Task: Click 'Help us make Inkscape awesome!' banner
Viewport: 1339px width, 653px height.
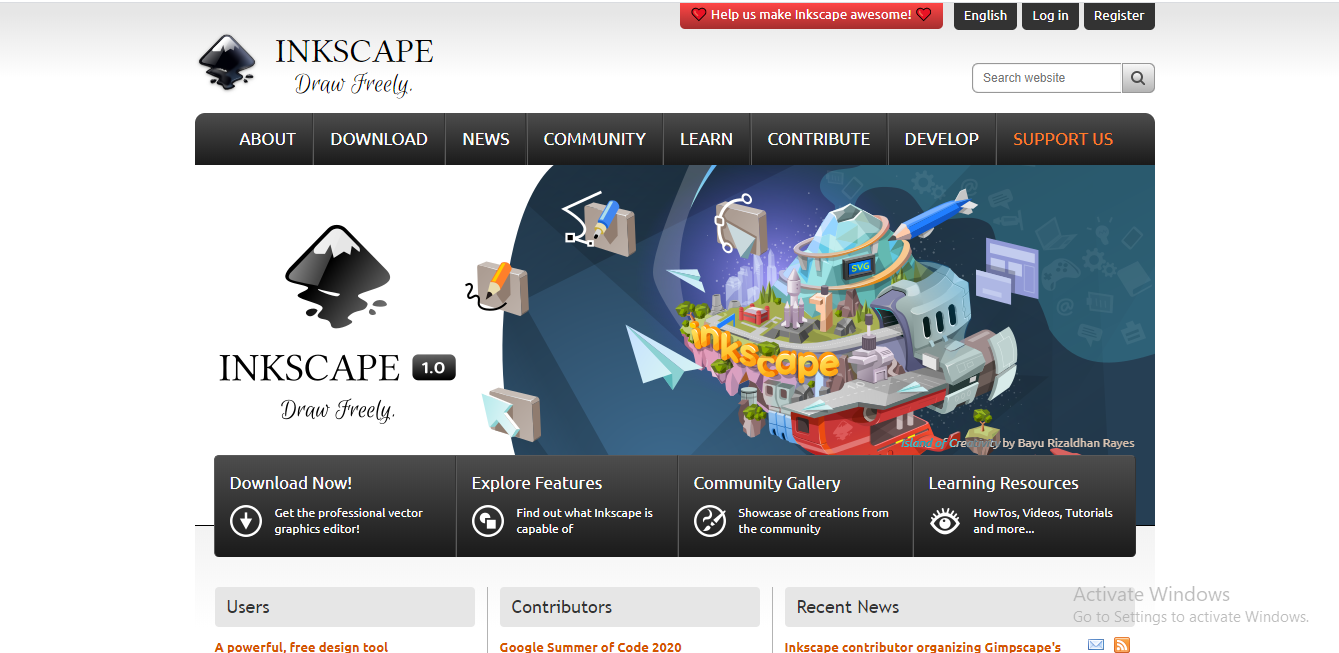Action: 811,15
